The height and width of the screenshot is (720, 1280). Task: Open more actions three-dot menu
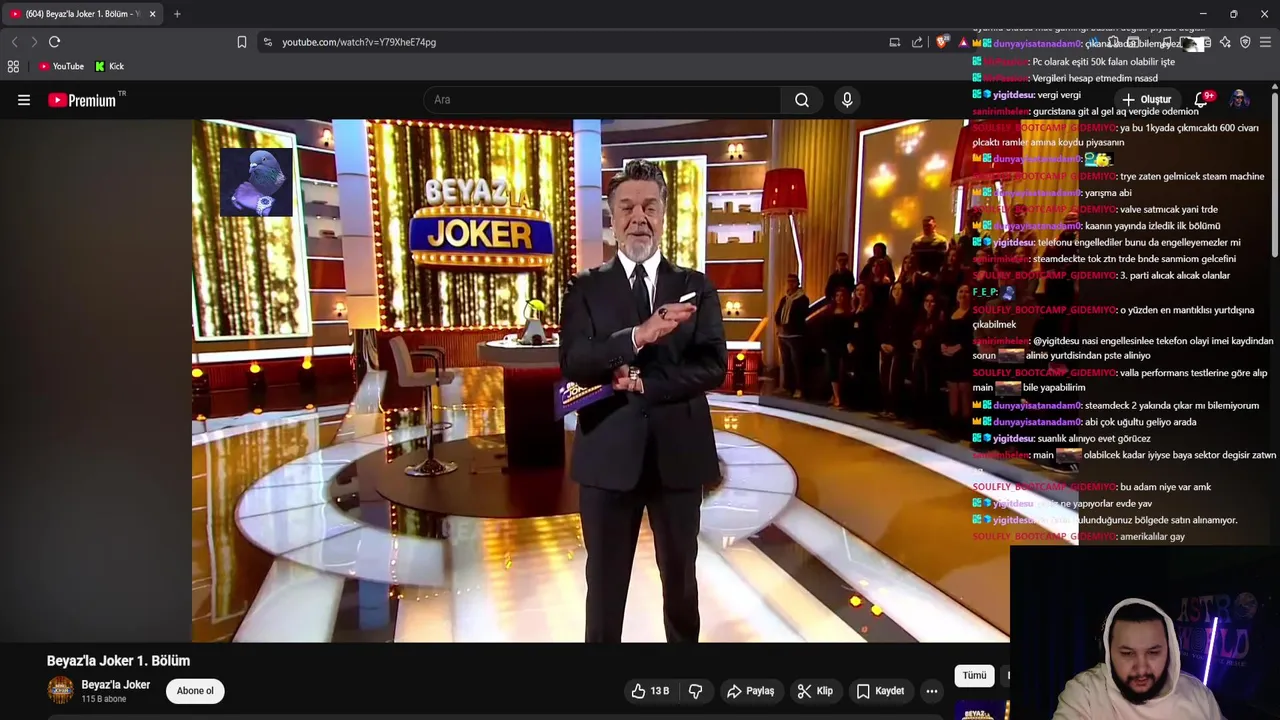pos(932,691)
